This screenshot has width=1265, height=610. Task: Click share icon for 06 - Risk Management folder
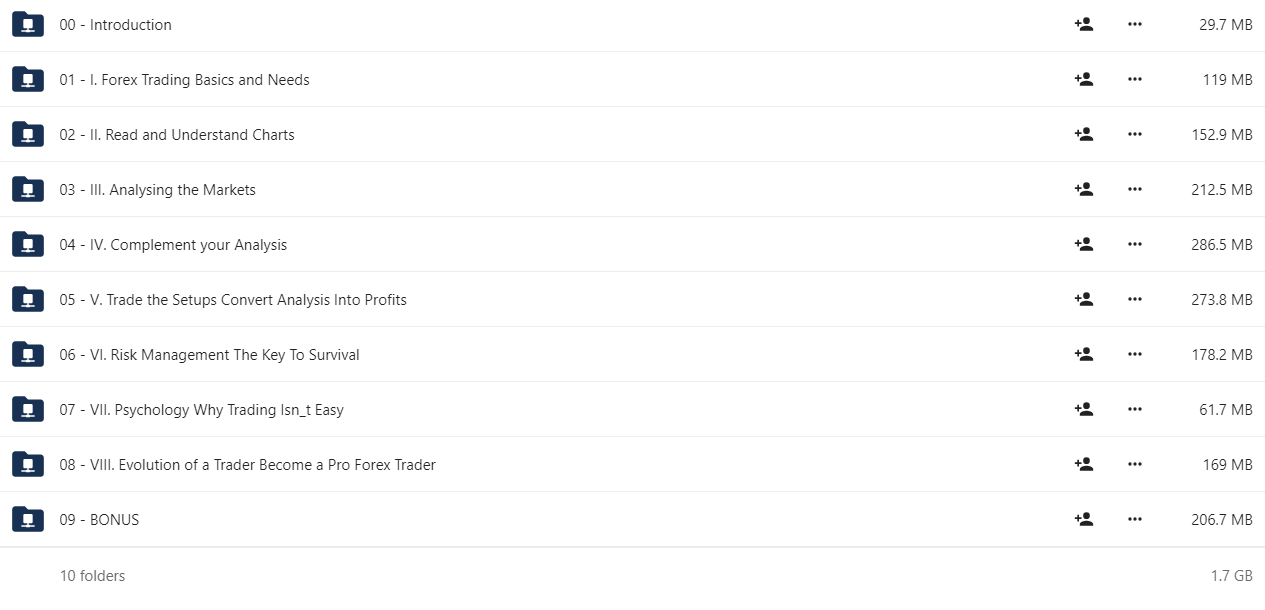click(1083, 354)
